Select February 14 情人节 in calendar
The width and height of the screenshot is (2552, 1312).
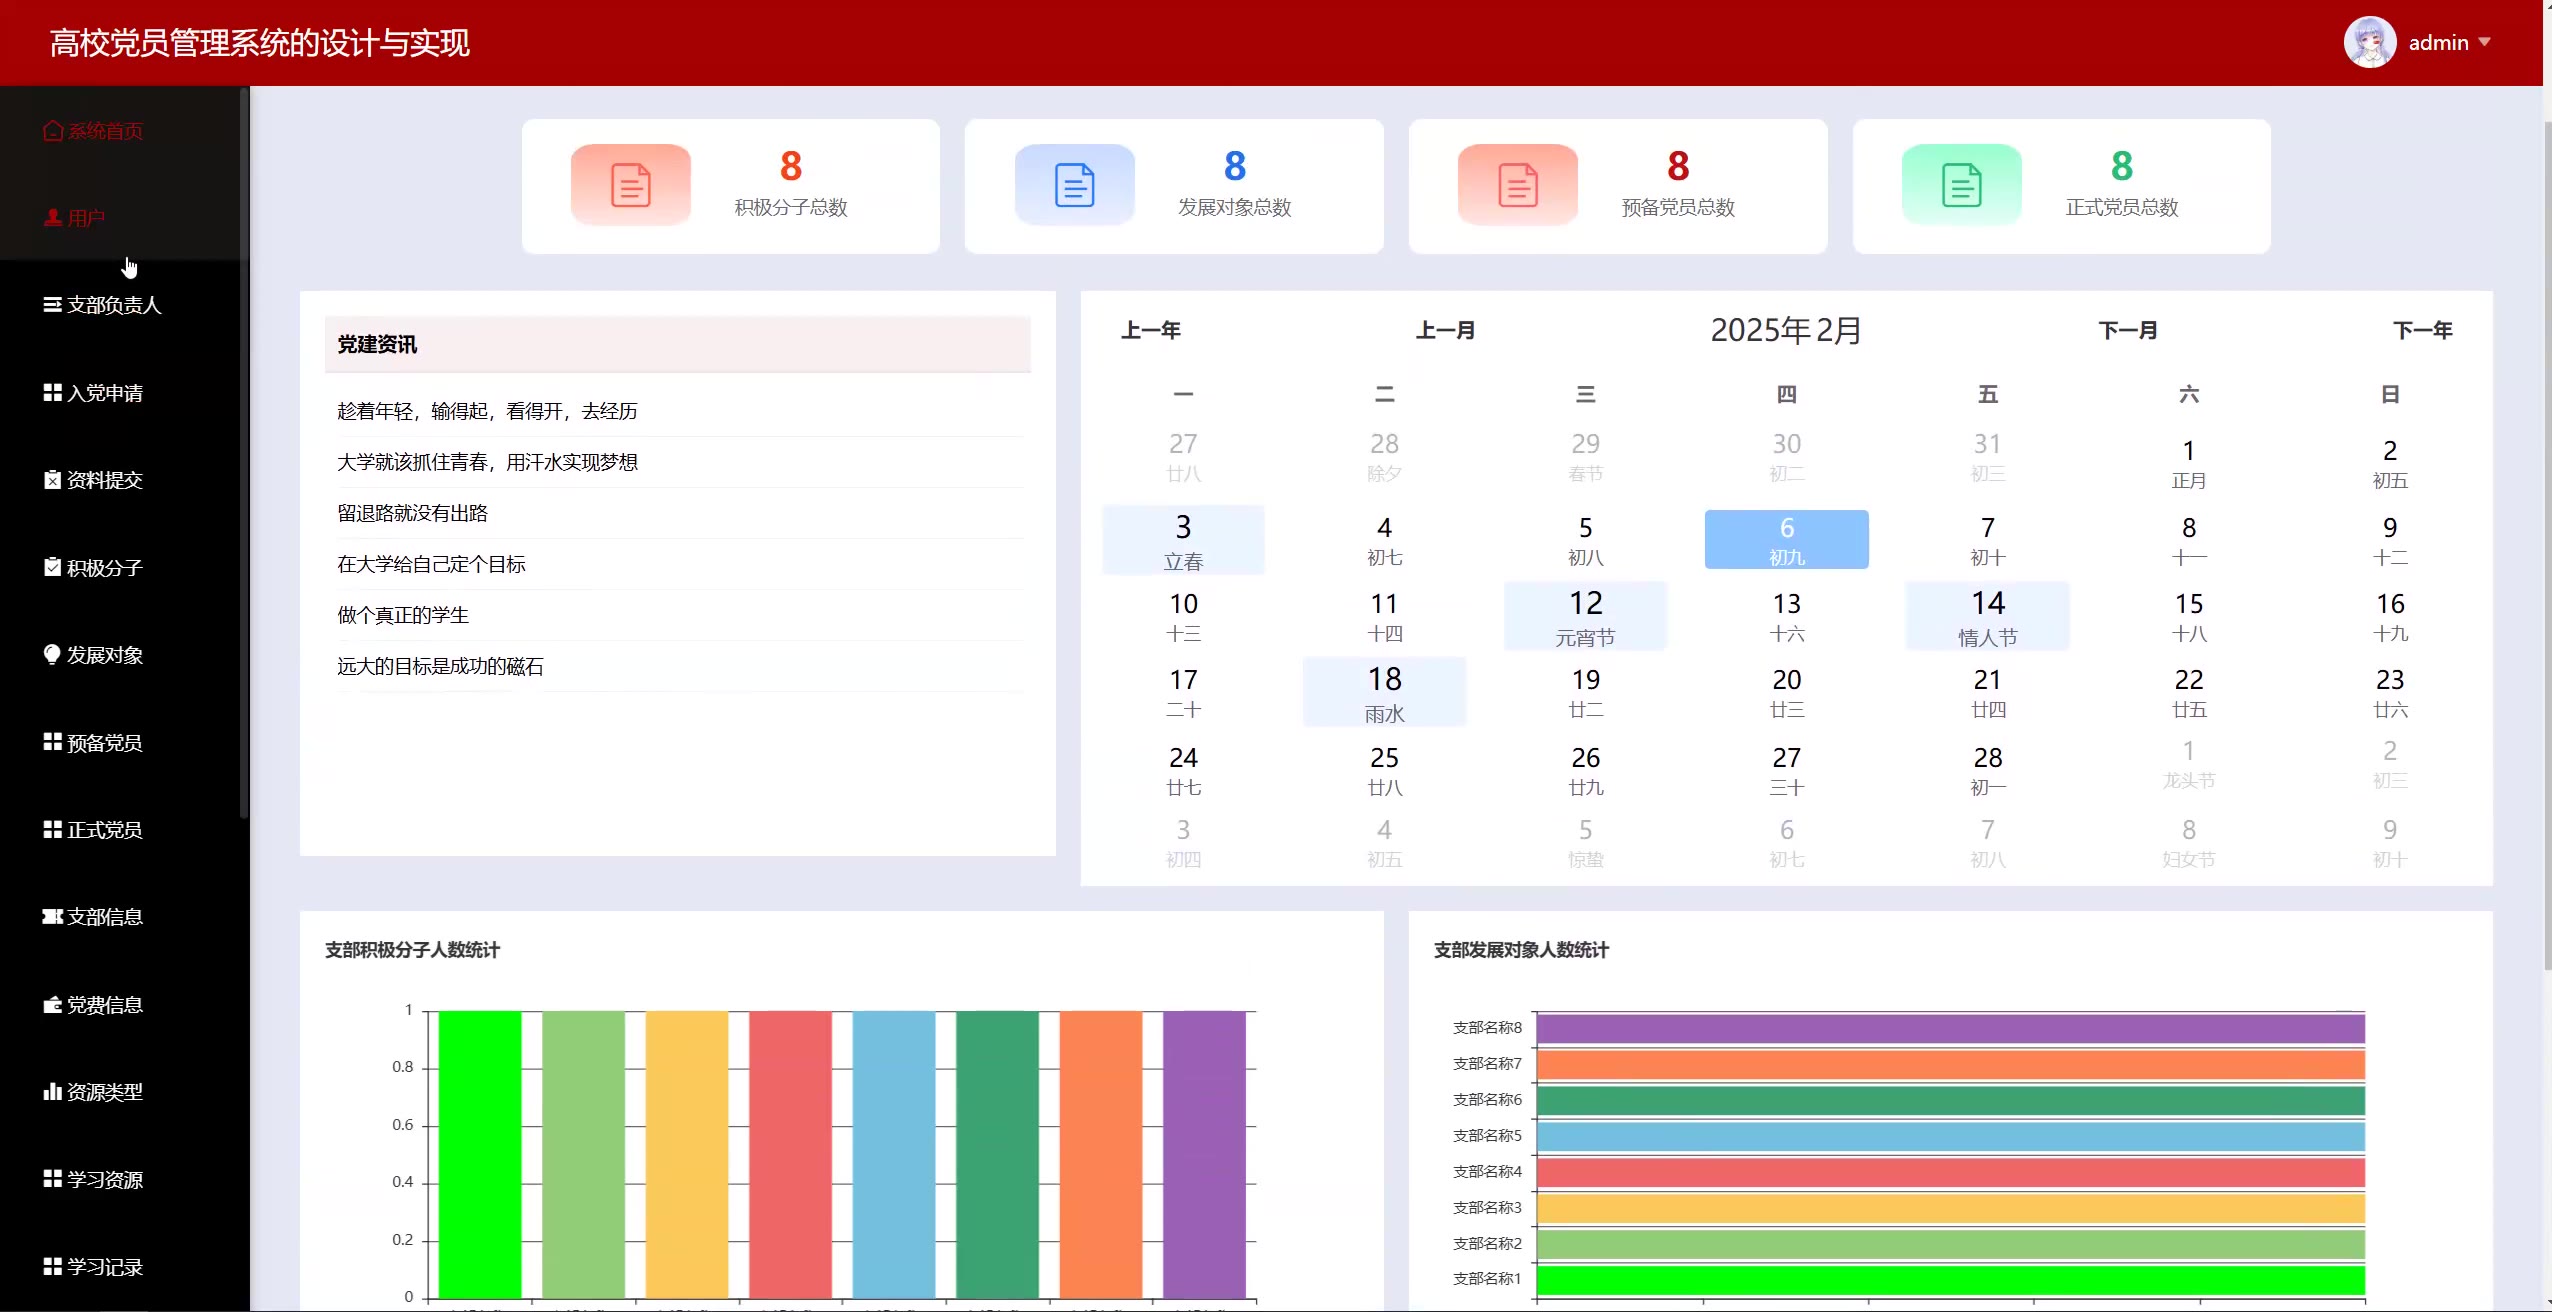click(1987, 616)
